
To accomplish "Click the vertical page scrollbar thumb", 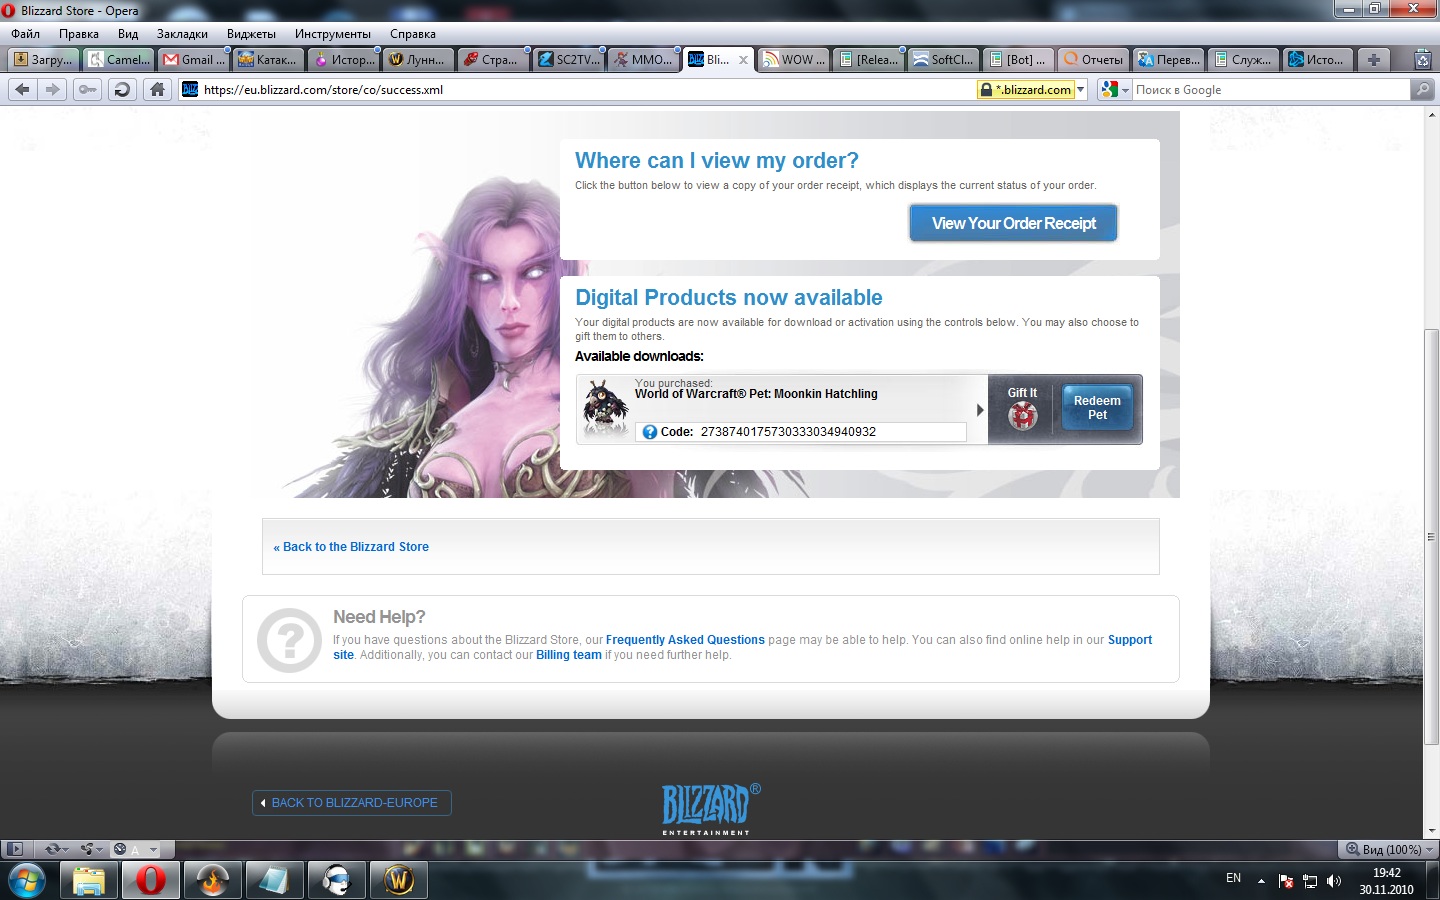I will 1432,536.
